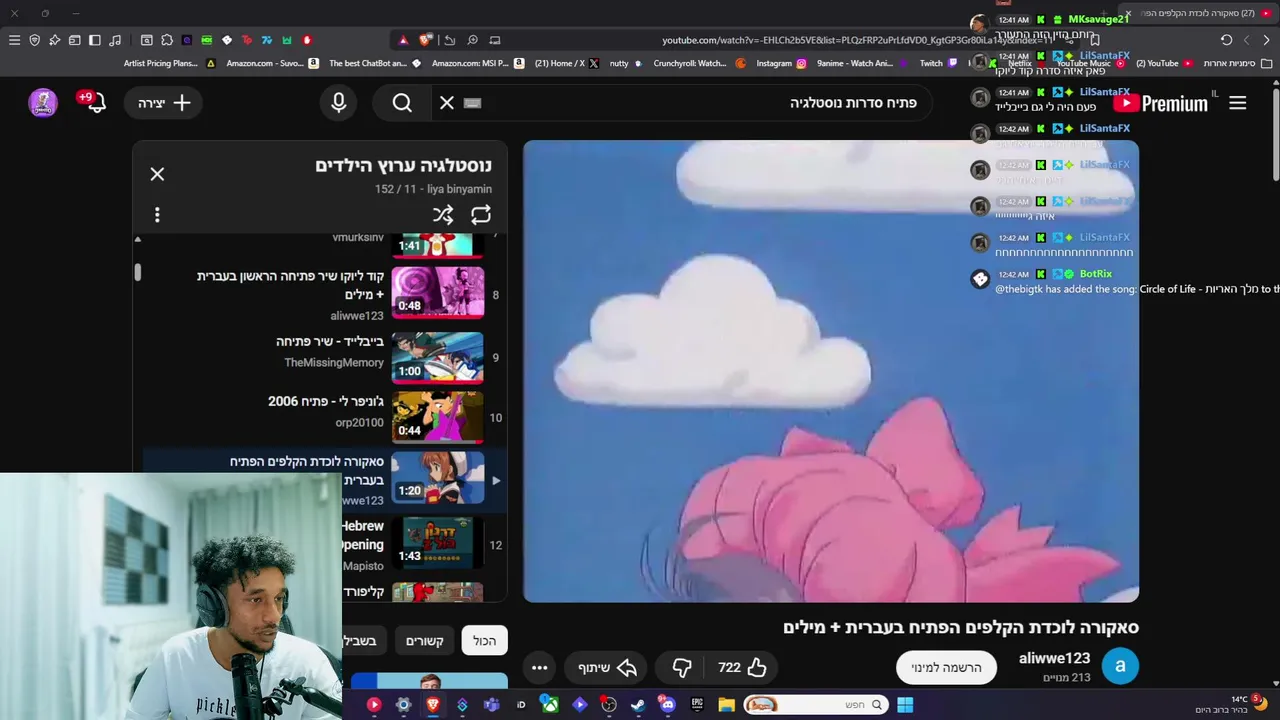Viewport: 1280px width, 720px height.
Task: Open Discord from taskbar
Action: [667, 705]
